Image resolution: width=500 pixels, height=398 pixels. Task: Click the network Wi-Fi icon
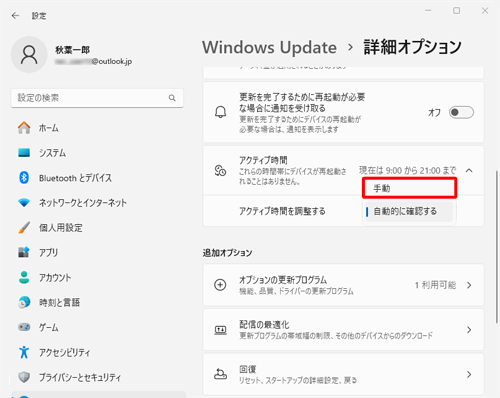(x=24, y=202)
